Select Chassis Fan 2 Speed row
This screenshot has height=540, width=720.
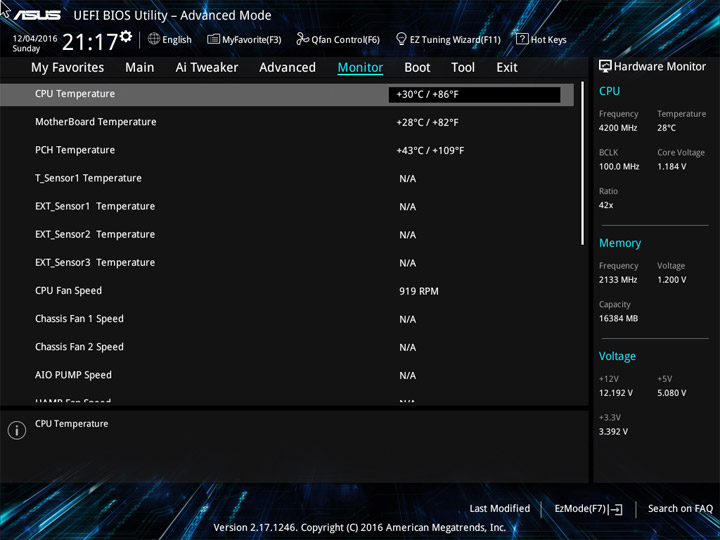(x=287, y=347)
